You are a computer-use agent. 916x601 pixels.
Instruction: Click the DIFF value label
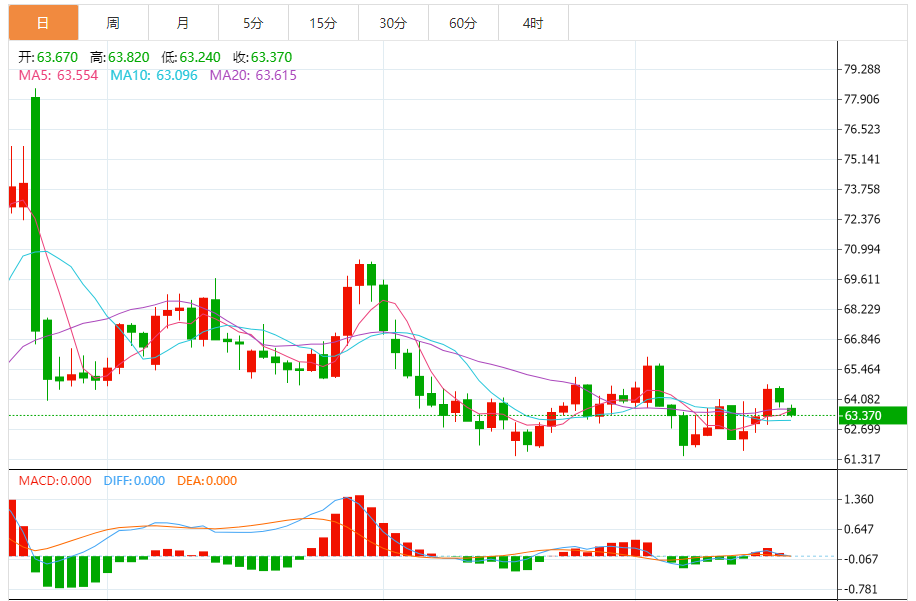click(x=134, y=481)
